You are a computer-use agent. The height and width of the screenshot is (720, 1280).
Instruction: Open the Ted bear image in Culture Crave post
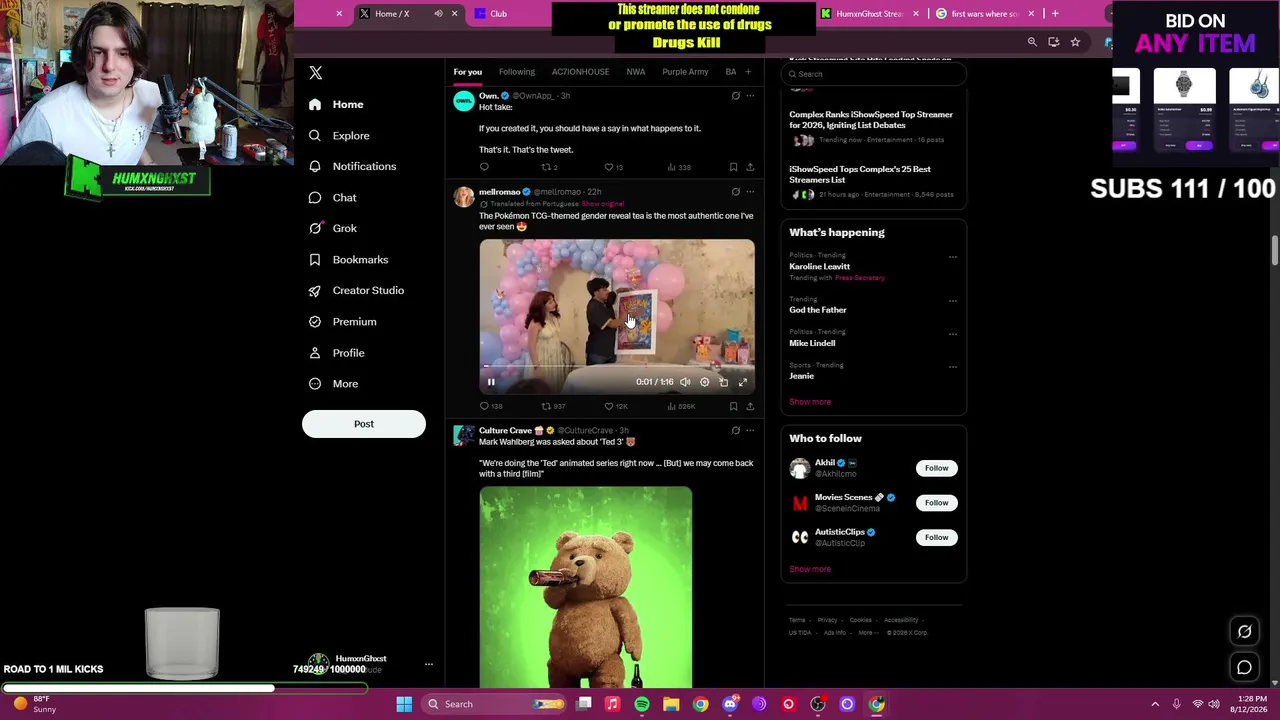[x=585, y=588]
